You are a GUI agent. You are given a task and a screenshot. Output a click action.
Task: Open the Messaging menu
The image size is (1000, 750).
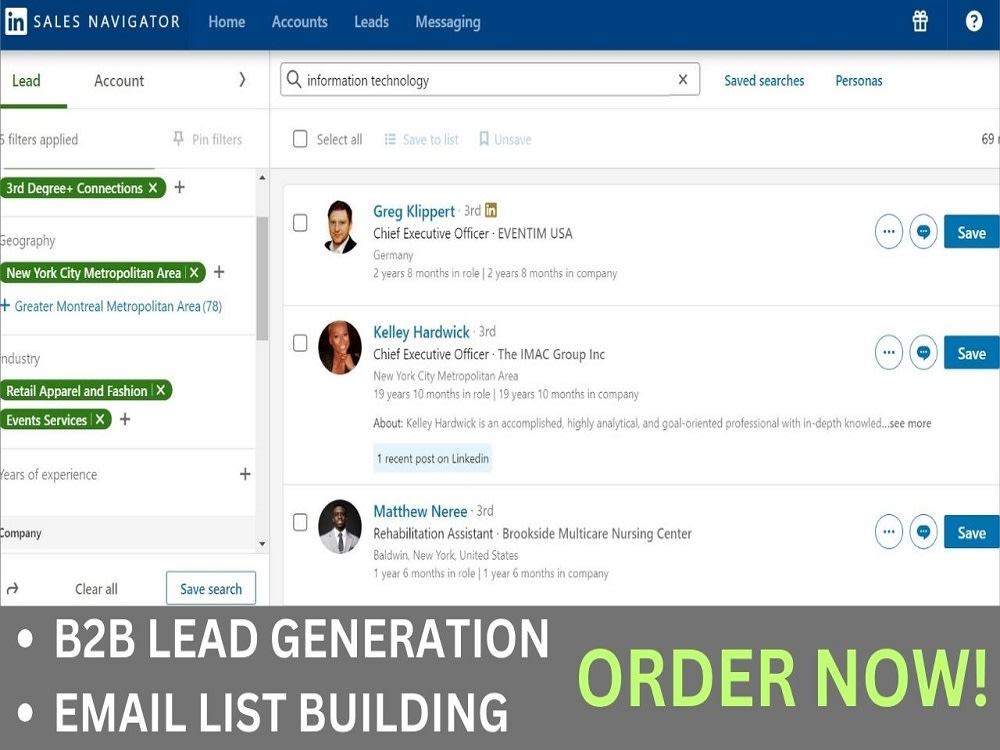tap(448, 22)
